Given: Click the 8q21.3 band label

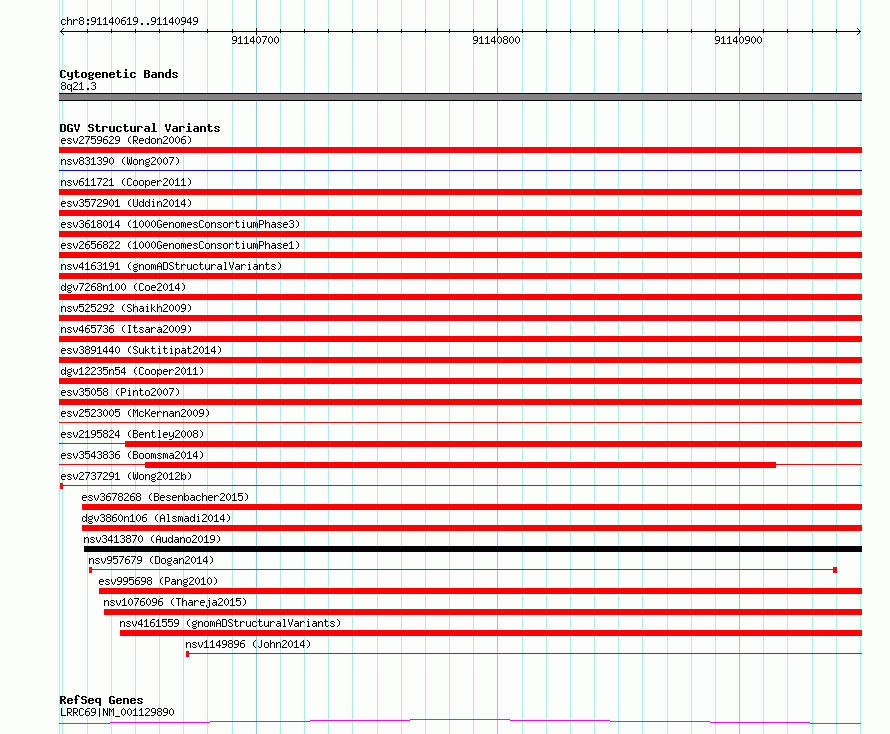Looking at the screenshot, I should point(78,86).
